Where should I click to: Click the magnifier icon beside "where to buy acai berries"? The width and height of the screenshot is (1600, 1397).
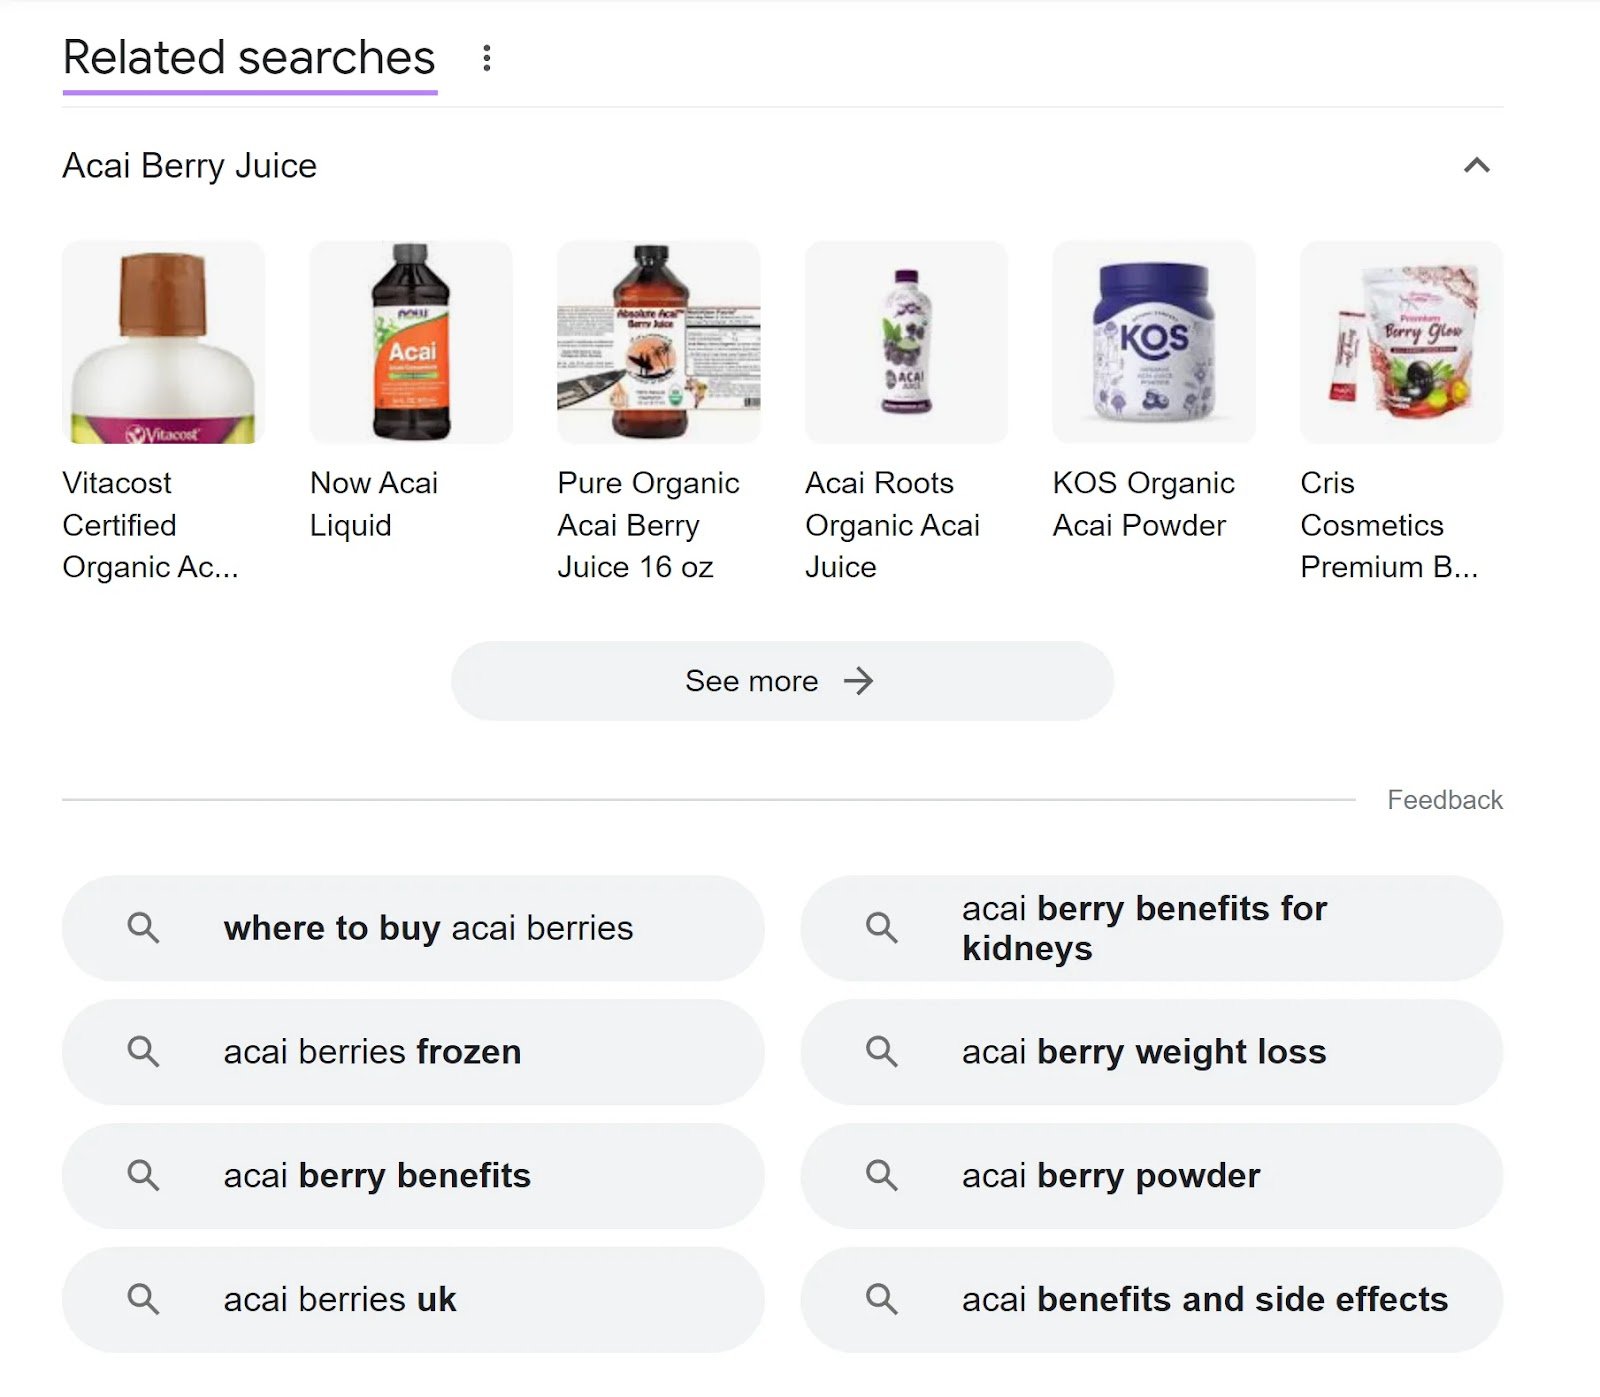pyautogui.click(x=146, y=928)
